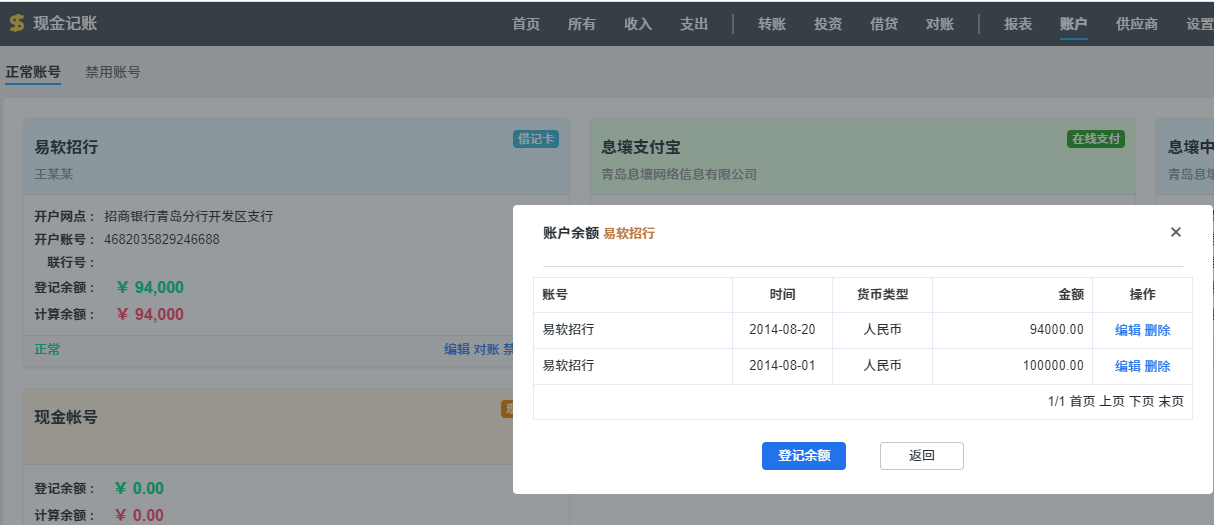Image resolution: width=1214 pixels, height=525 pixels.
Task: Open the 报表 menu item
Action: tap(1018, 24)
